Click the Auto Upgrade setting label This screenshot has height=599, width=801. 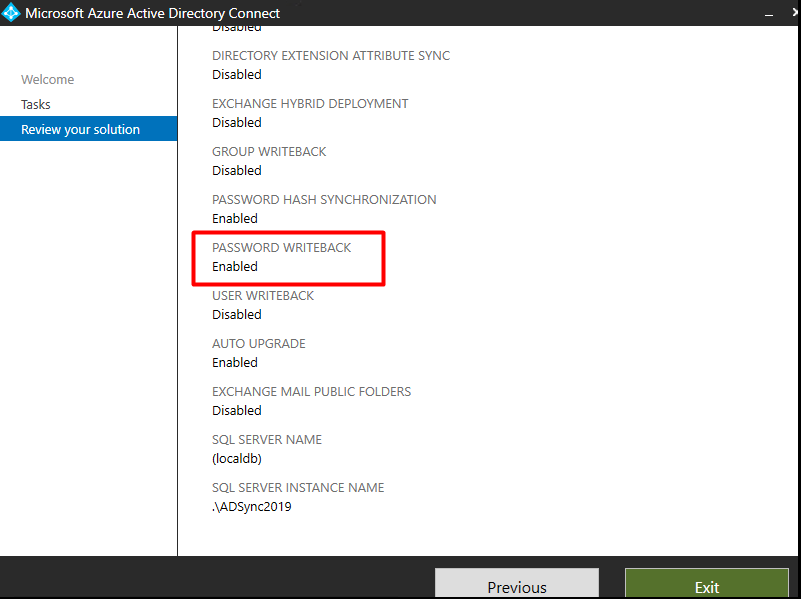pyautogui.click(x=259, y=344)
